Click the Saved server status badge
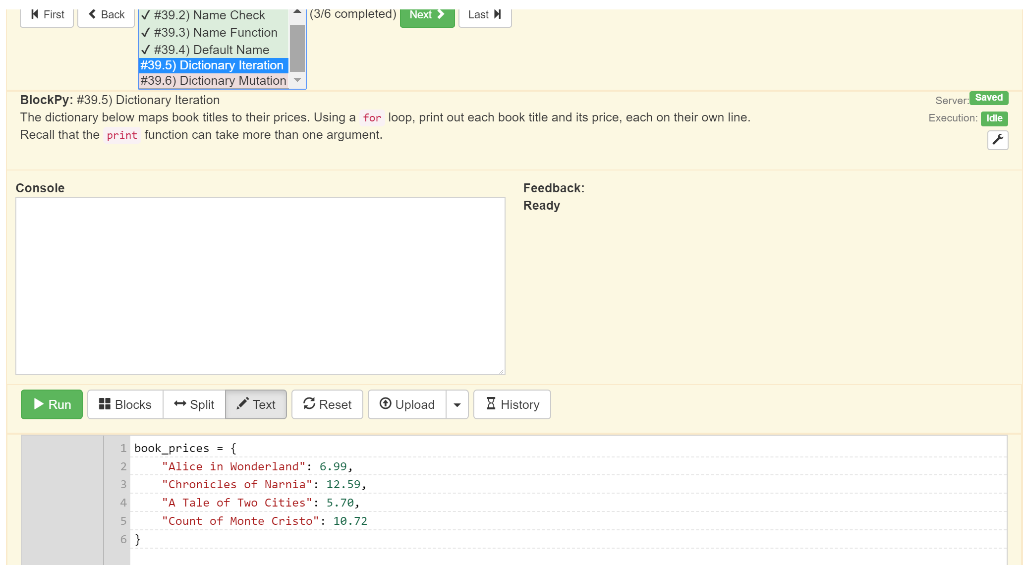This screenshot has height=565, width=1024. 989,98
